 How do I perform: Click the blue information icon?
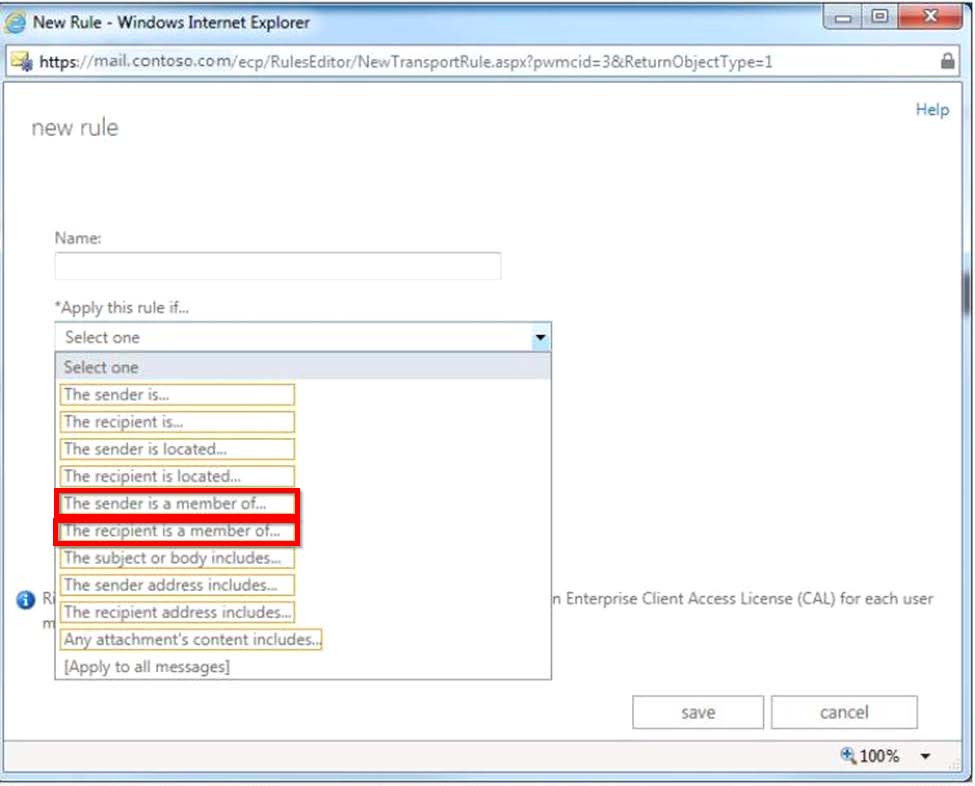point(25,599)
